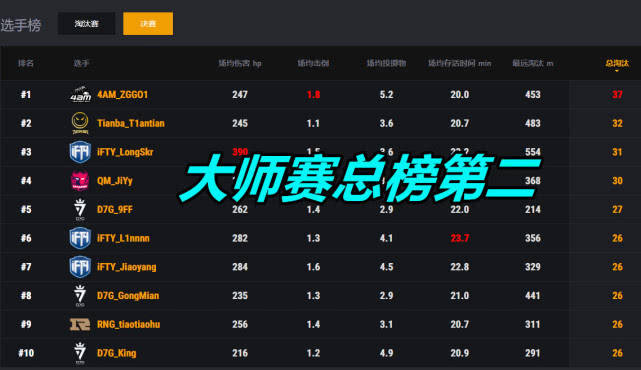Click the Tianba smiley team logo
641x370 pixels.
tap(80, 123)
